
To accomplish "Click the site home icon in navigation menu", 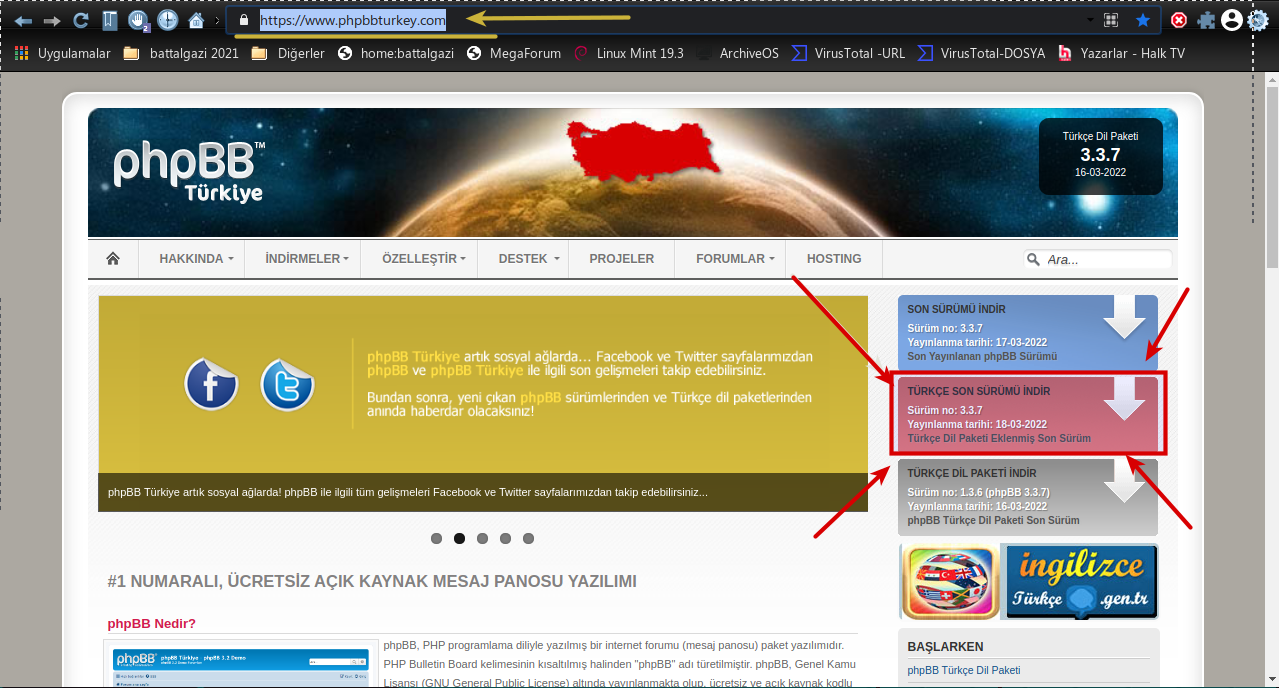I will click(113, 259).
